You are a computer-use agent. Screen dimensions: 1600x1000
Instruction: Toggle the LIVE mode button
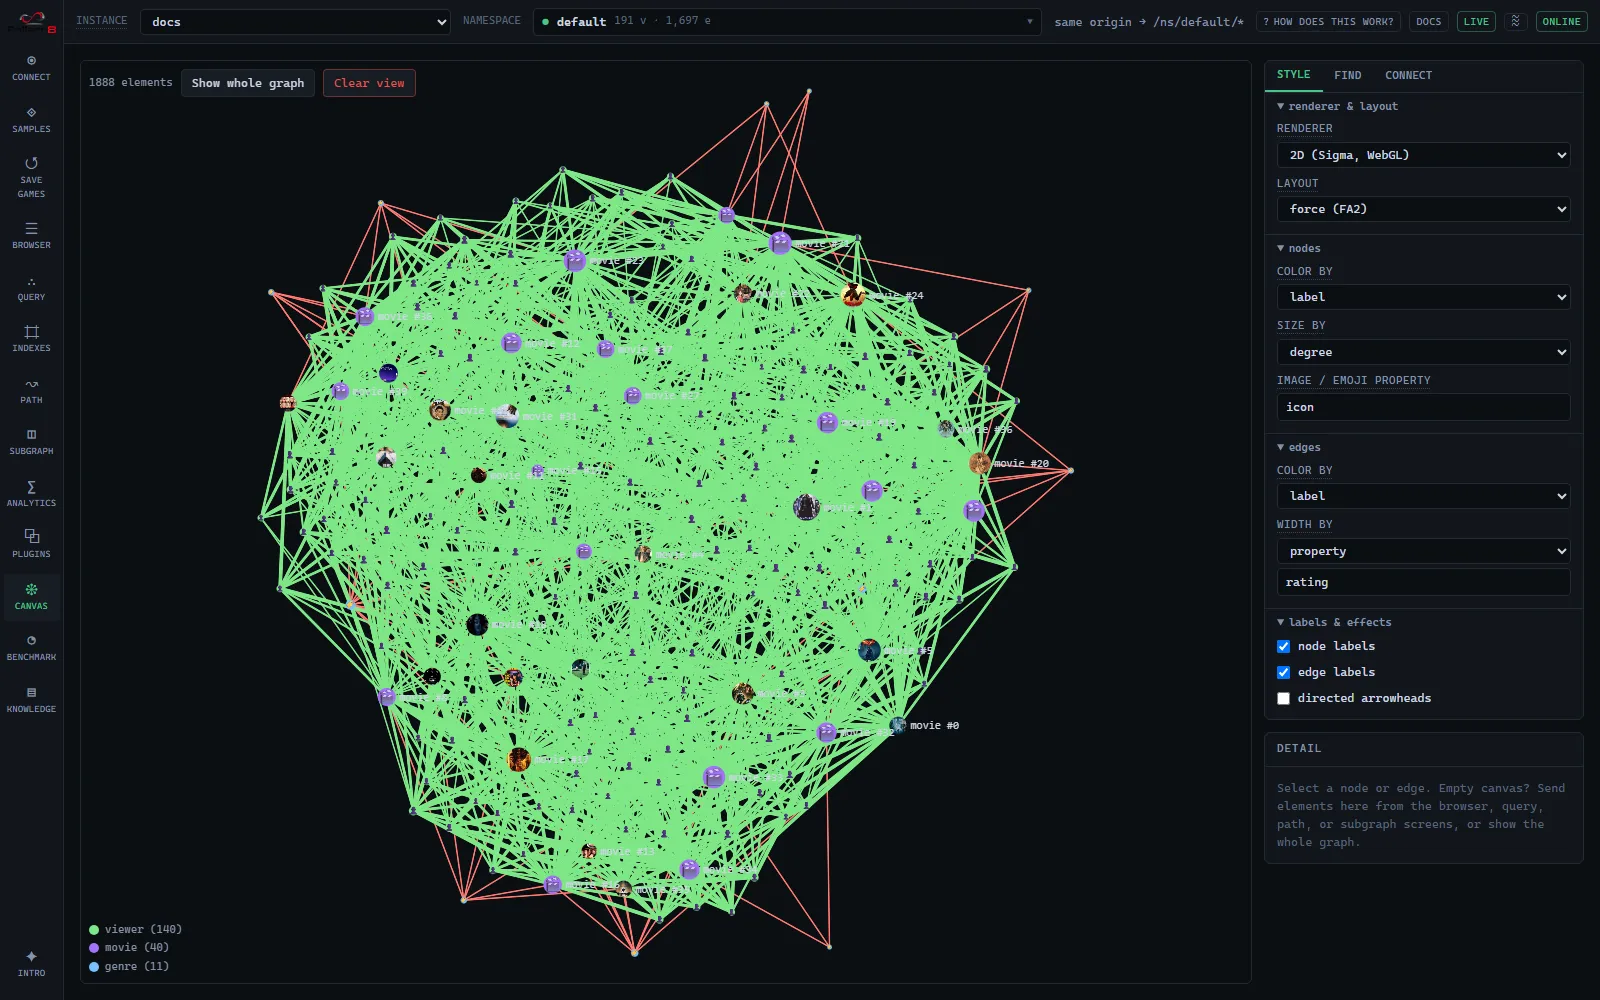[1476, 21]
